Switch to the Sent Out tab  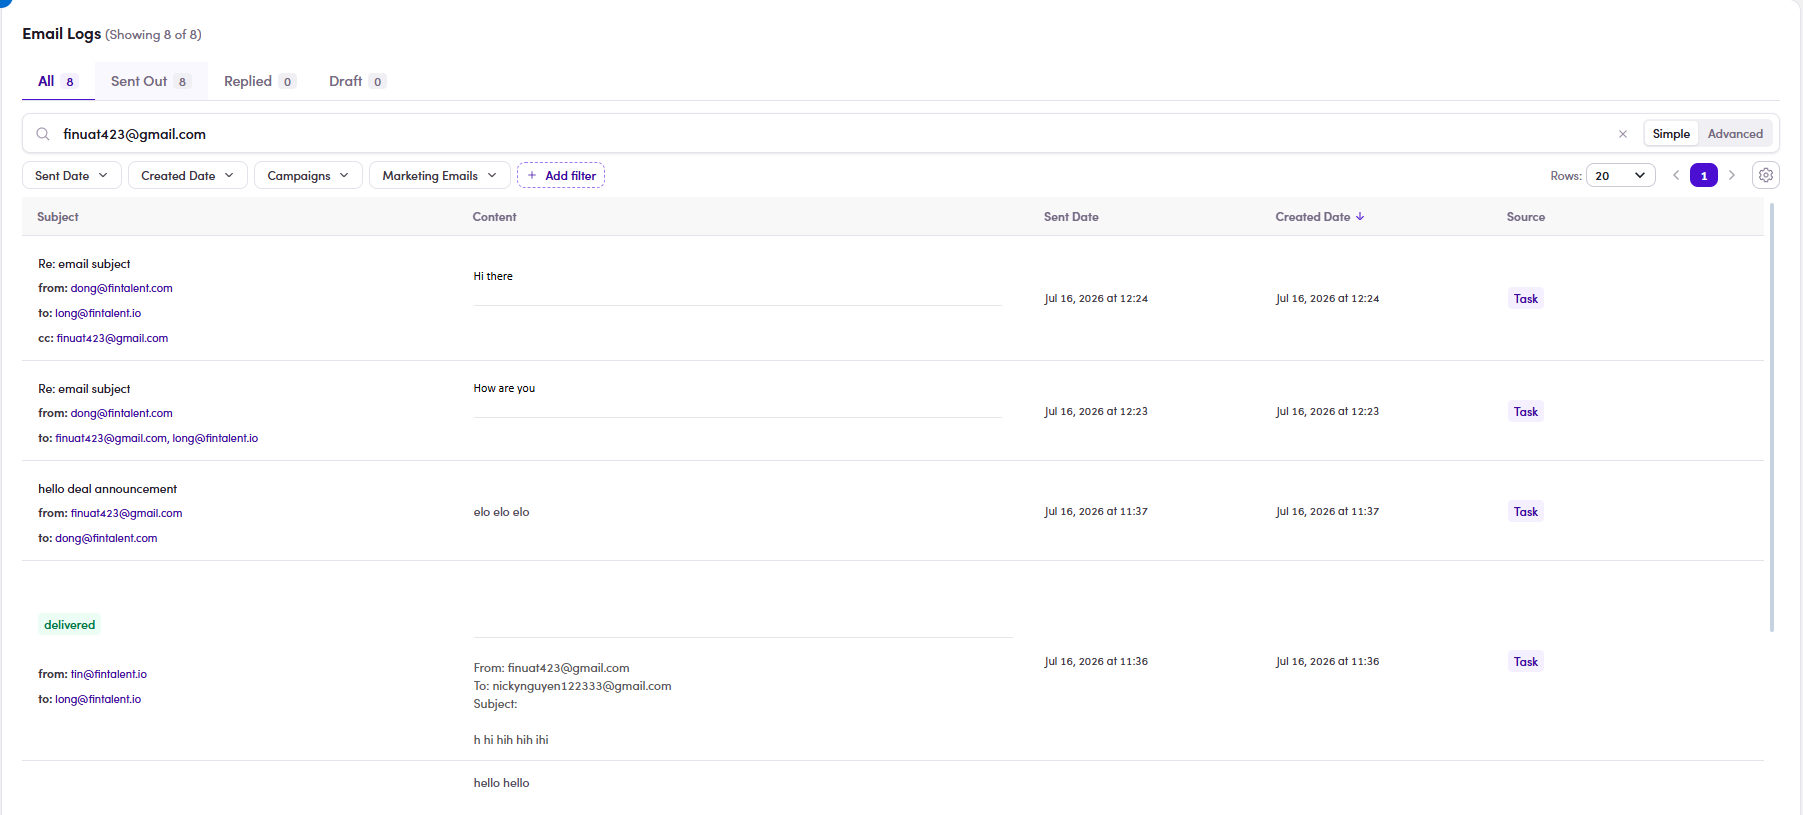click(x=151, y=81)
